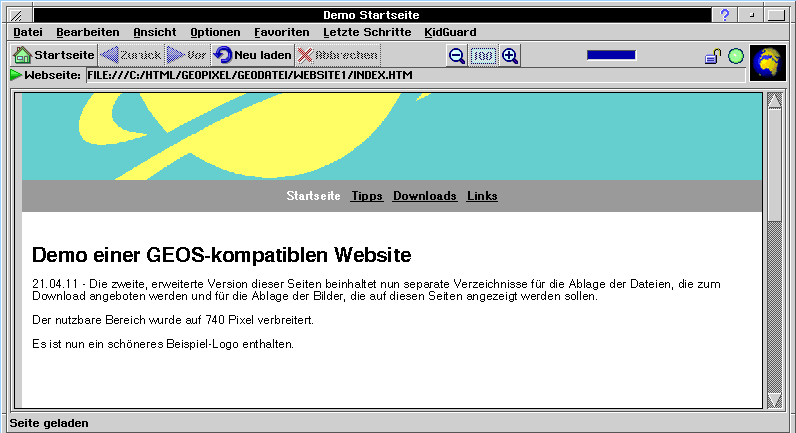Click the globe logo icon
796x433 pixels.
click(768, 62)
